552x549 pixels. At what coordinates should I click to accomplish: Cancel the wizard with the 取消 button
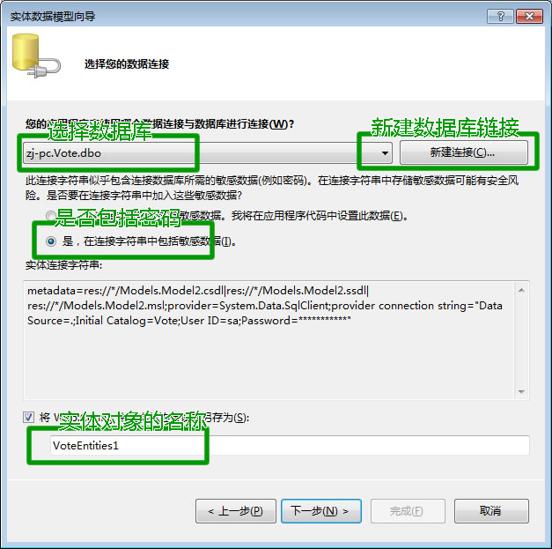point(491,511)
